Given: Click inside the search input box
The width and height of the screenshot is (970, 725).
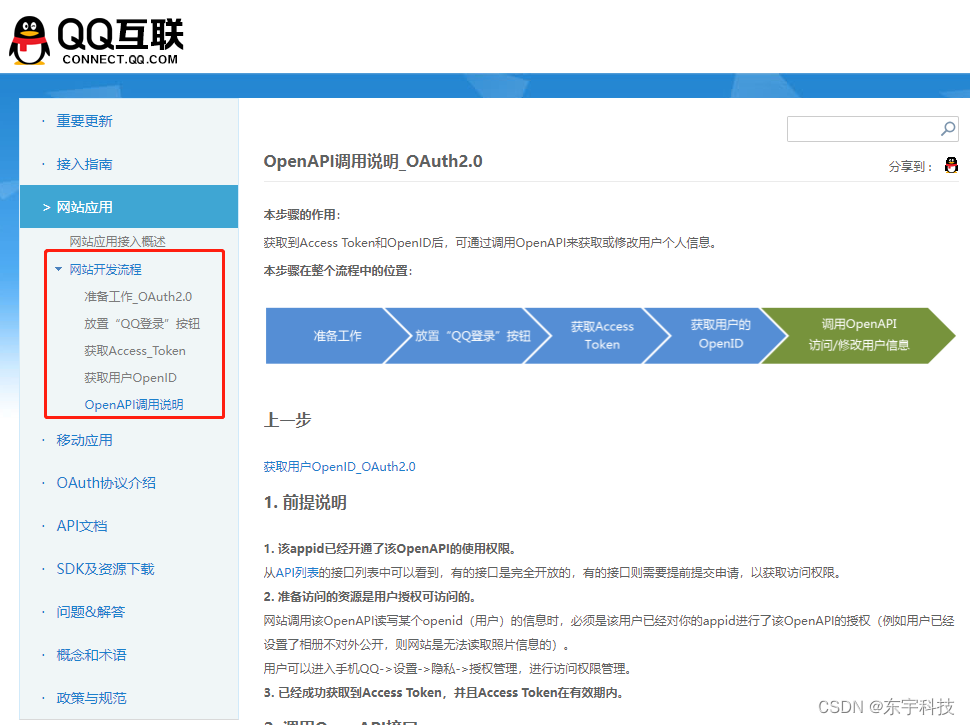Looking at the screenshot, I should pyautogui.click(x=865, y=129).
